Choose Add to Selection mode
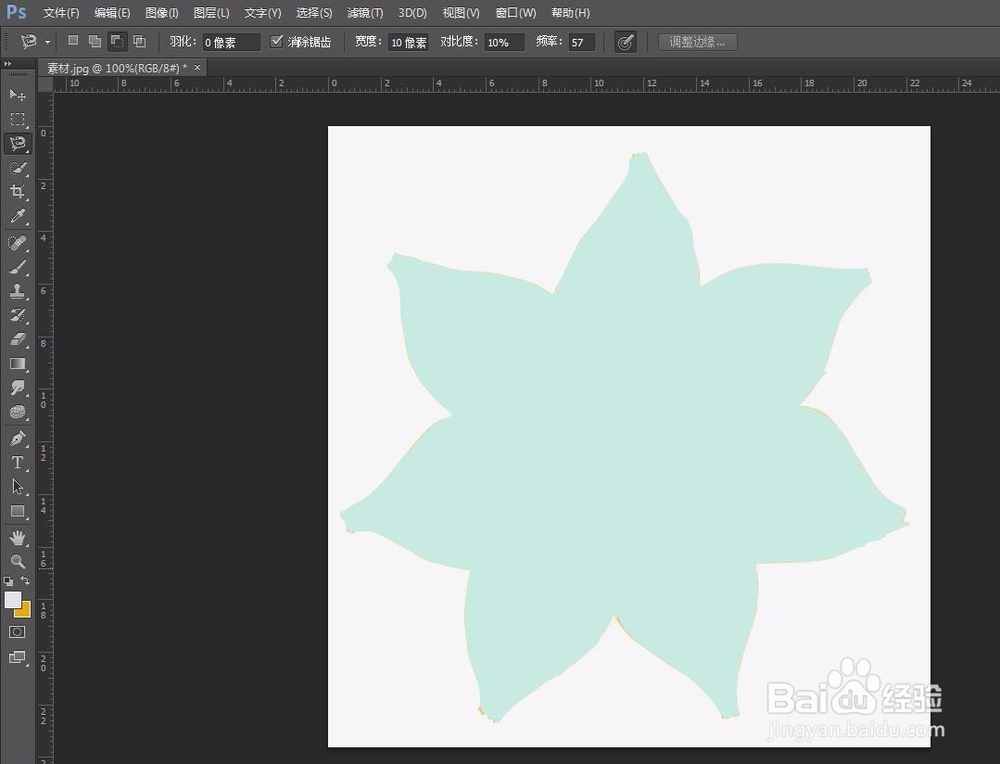The height and width of the screenshot is (764, 1000). coord(94,41)
